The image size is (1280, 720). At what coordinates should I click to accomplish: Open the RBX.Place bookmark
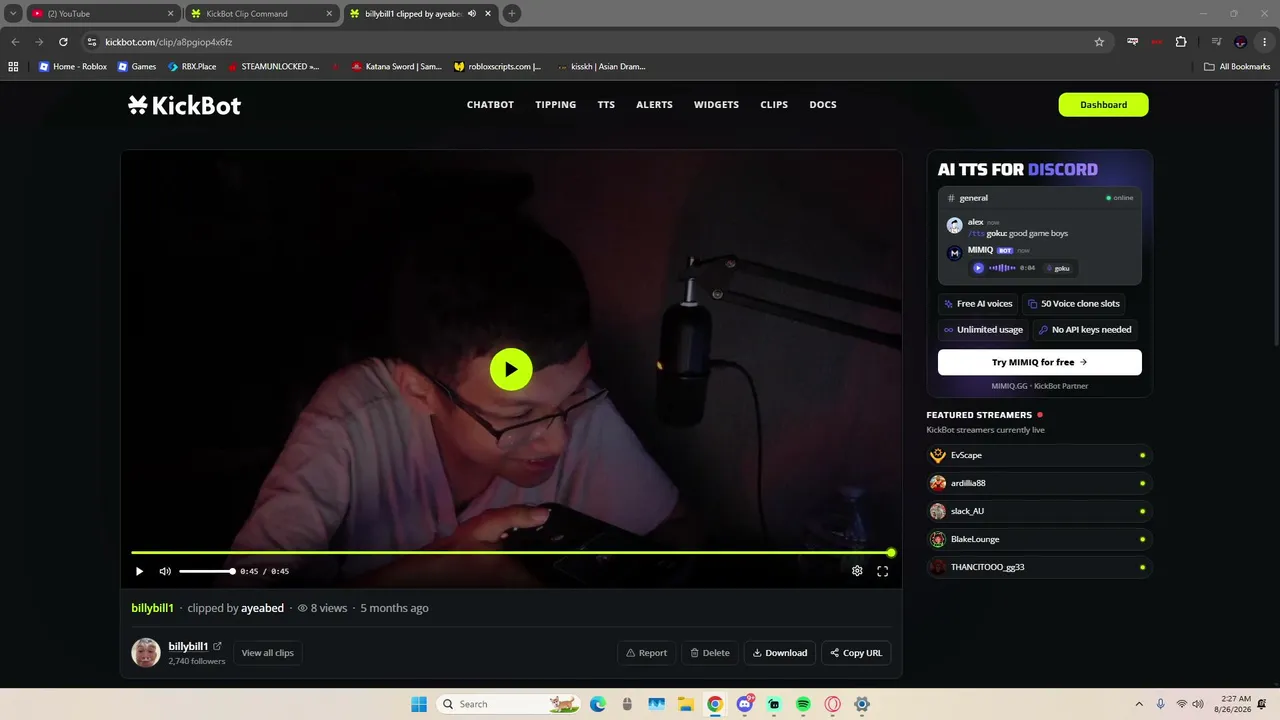(191, 67)
